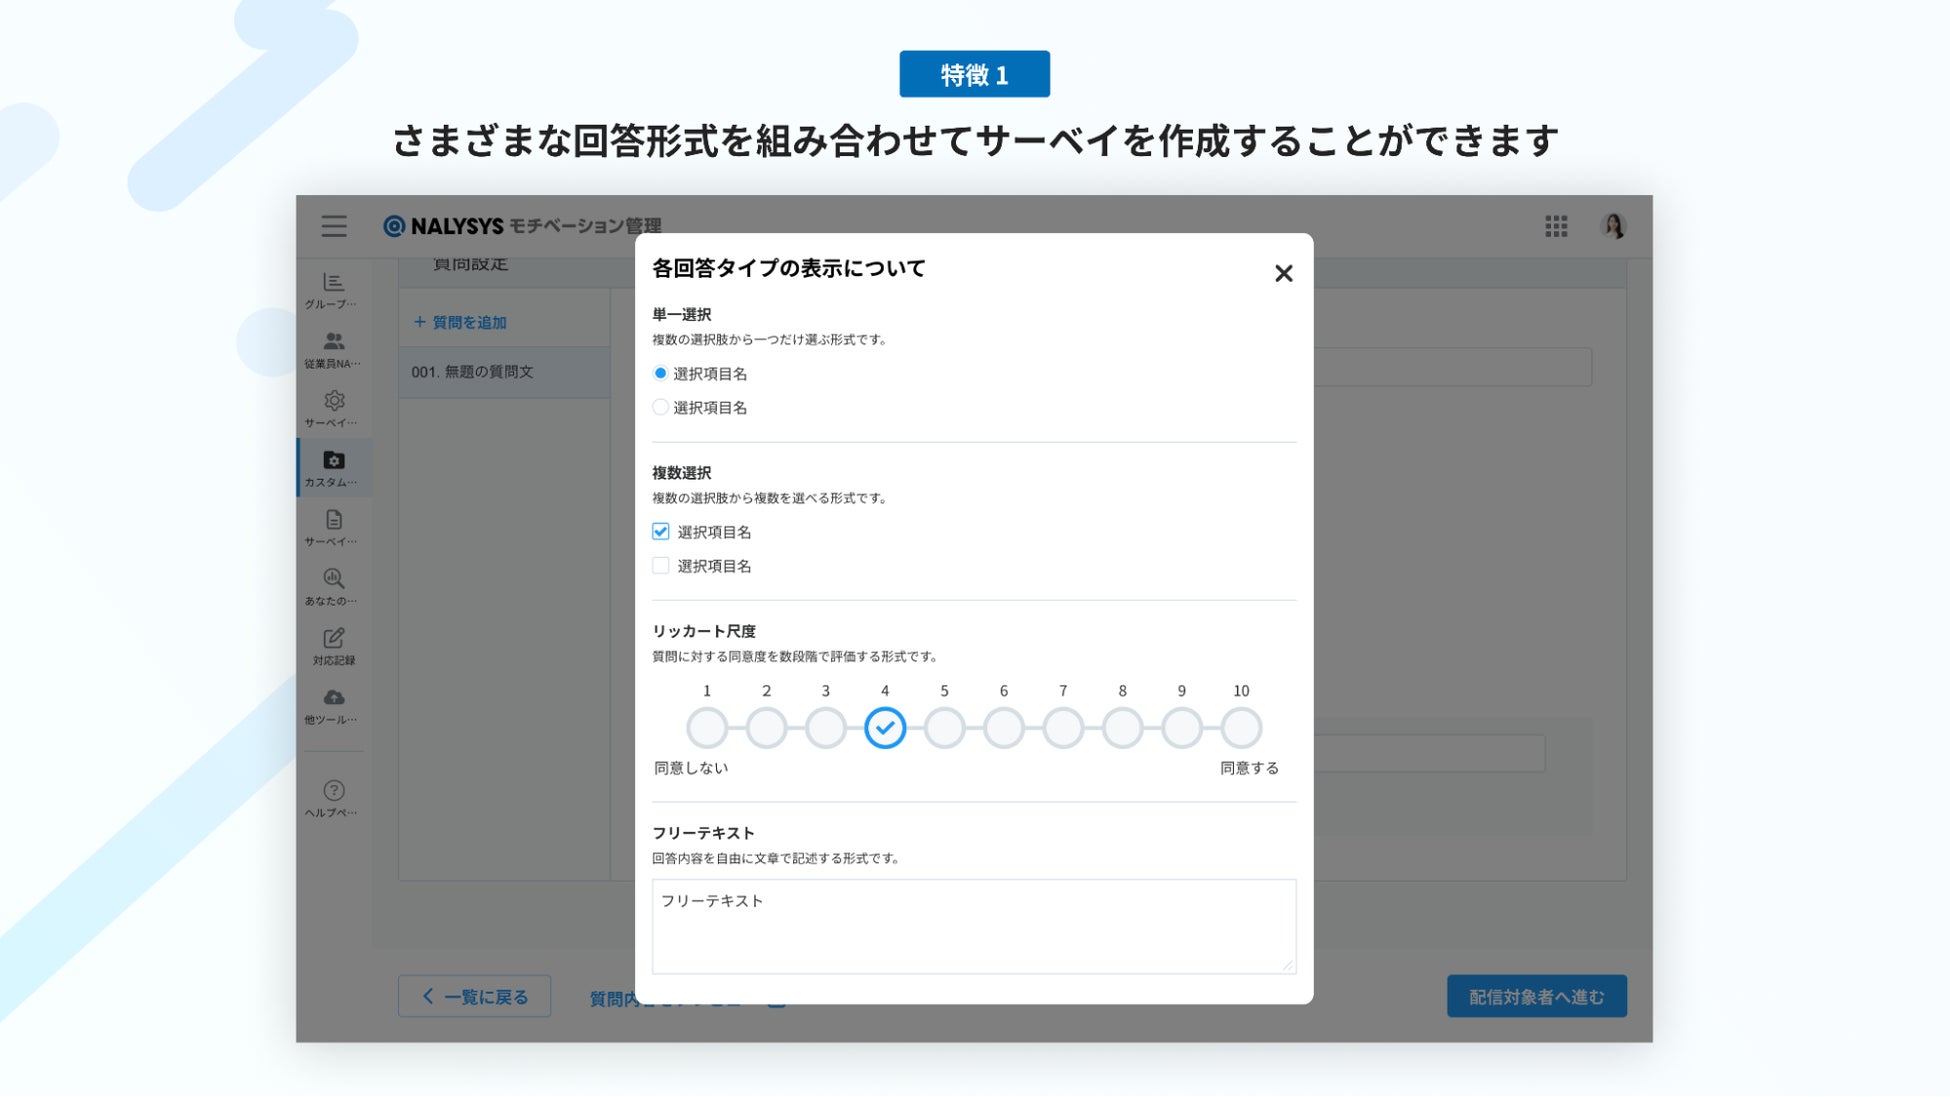
Task: Click the user profile avatar
Action: [1613, 226]
